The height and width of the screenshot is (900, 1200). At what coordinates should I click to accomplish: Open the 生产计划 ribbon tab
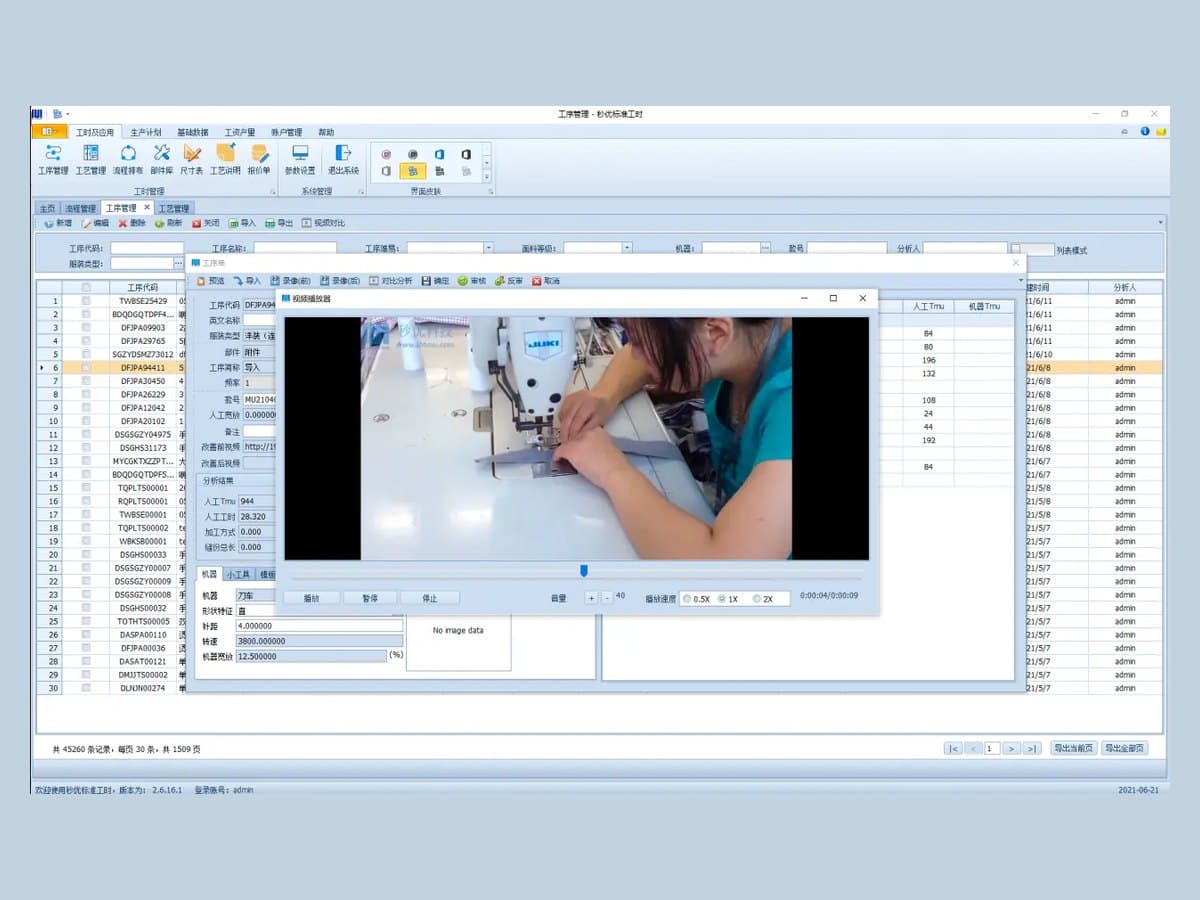(x=145, y=132)
